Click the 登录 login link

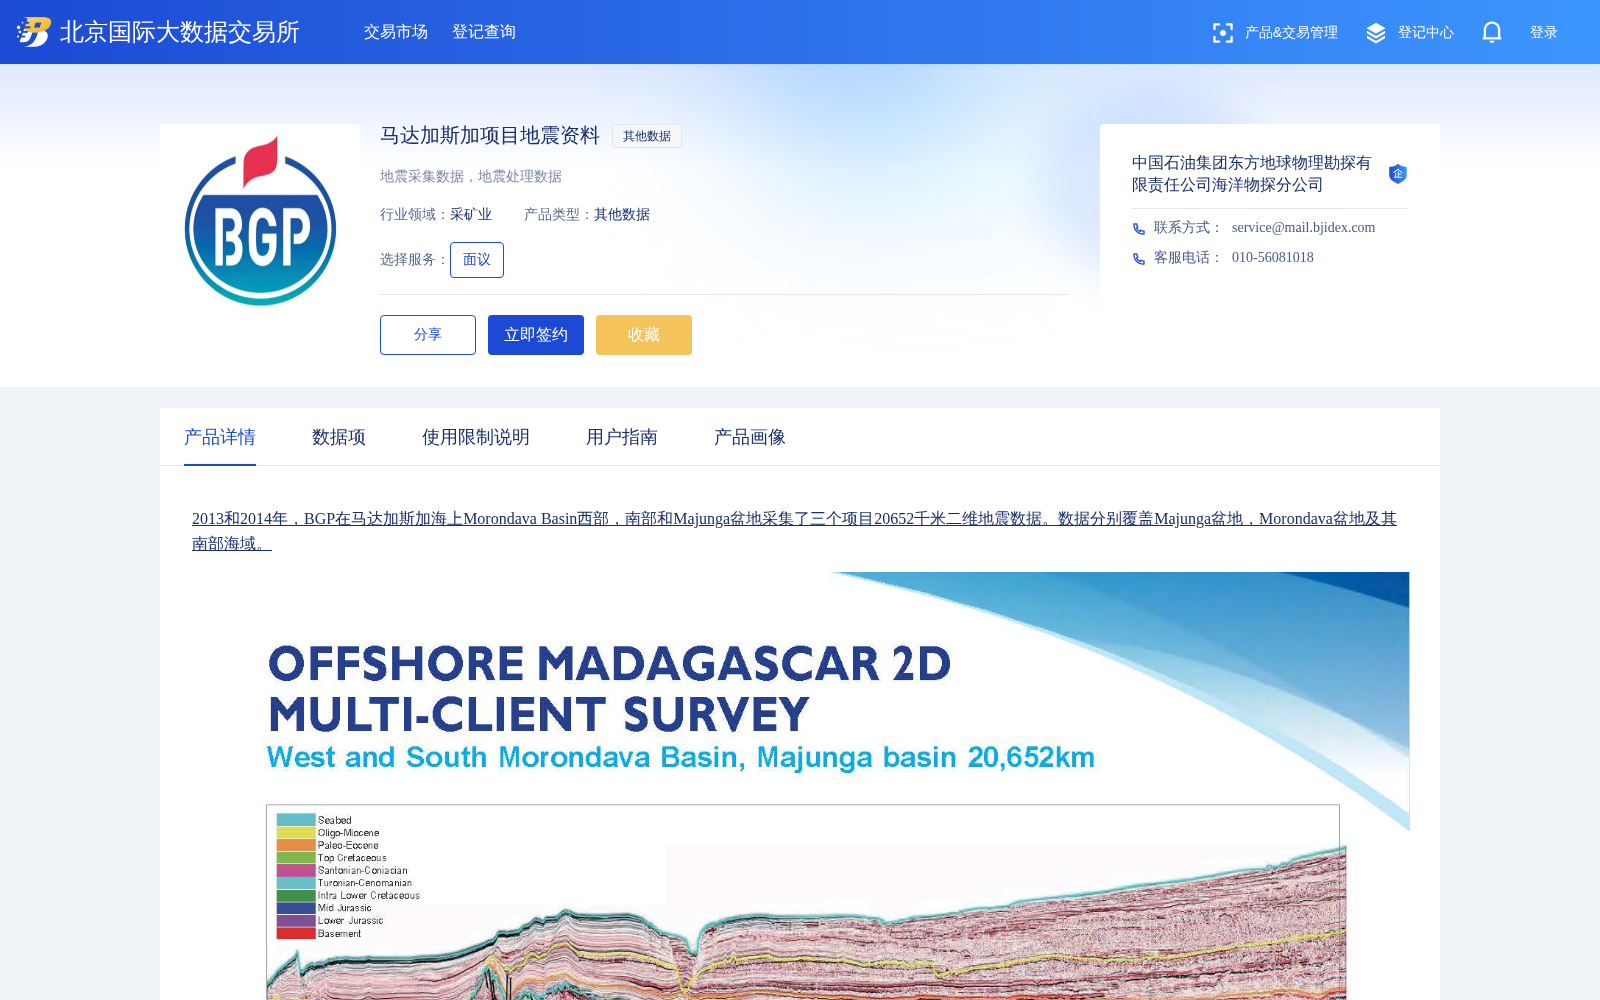pos(1544,33)
